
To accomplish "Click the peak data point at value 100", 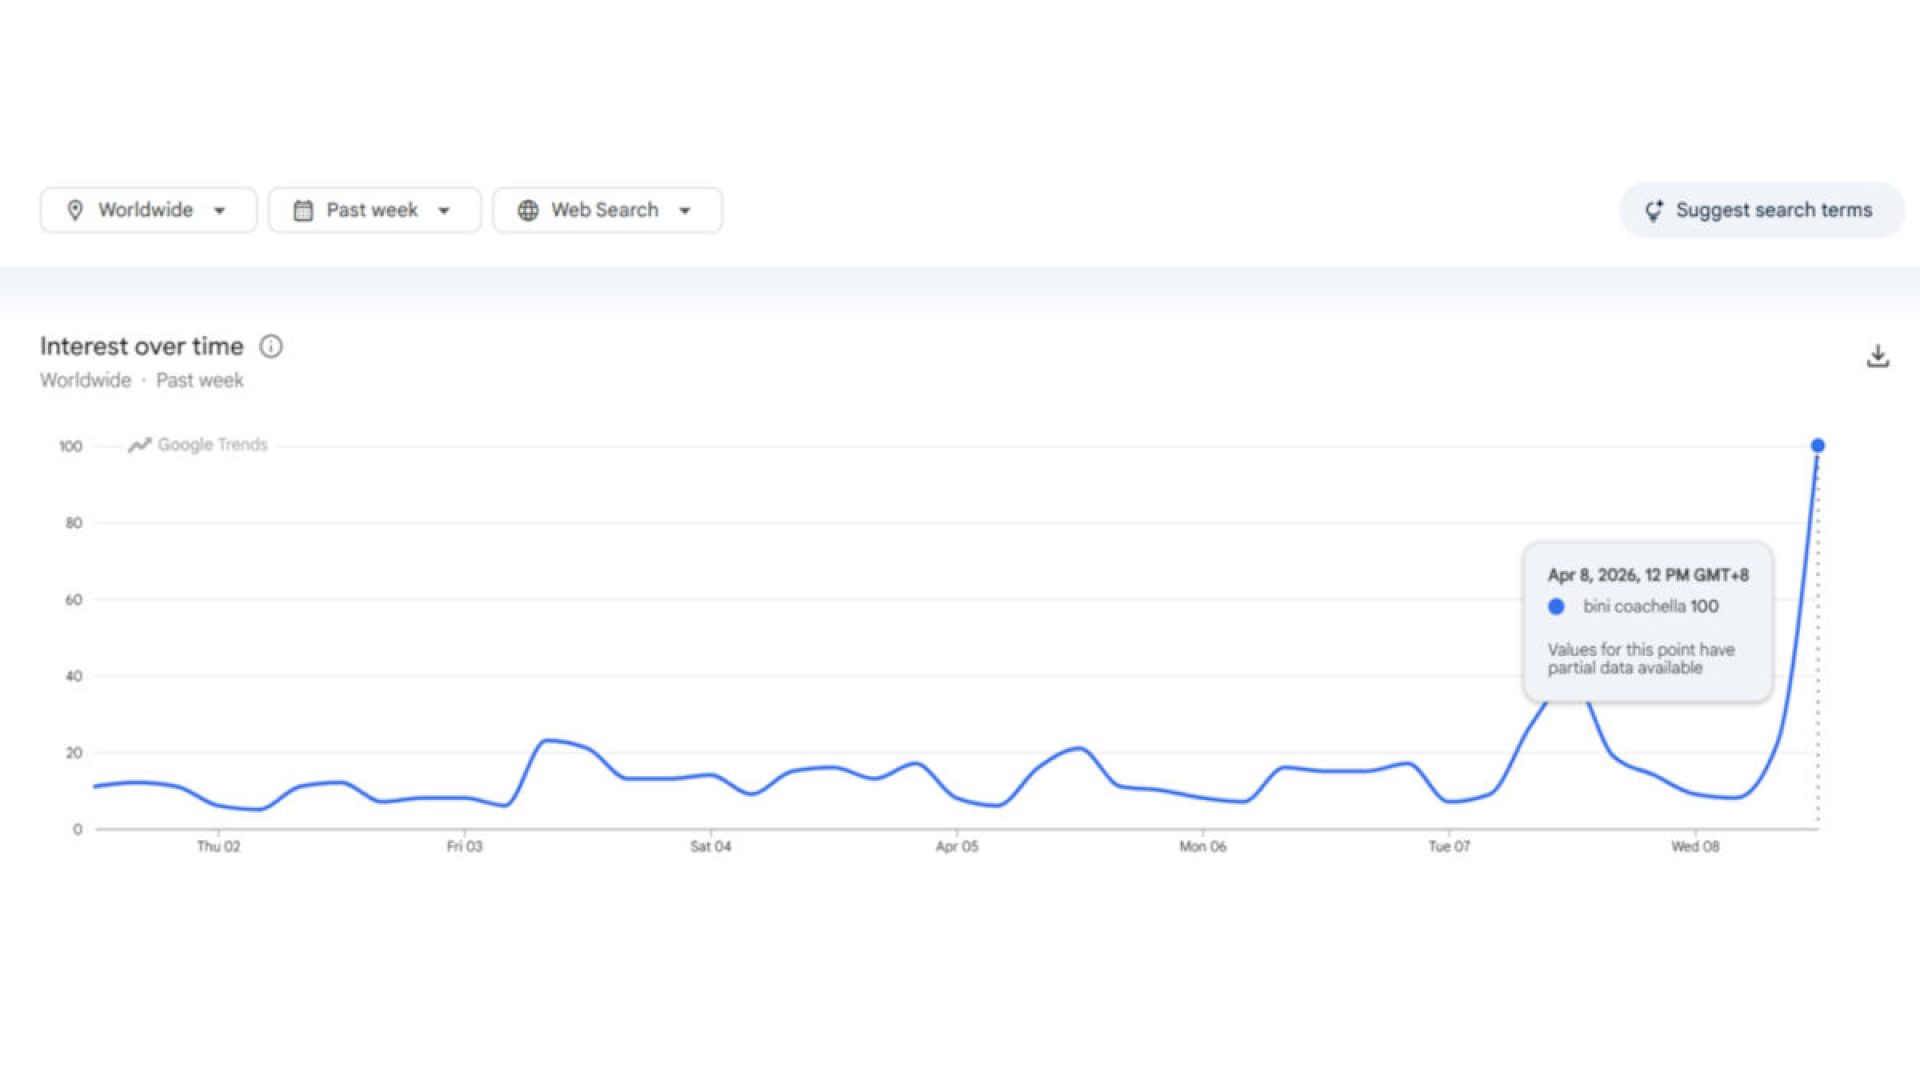I will 1817,445.
